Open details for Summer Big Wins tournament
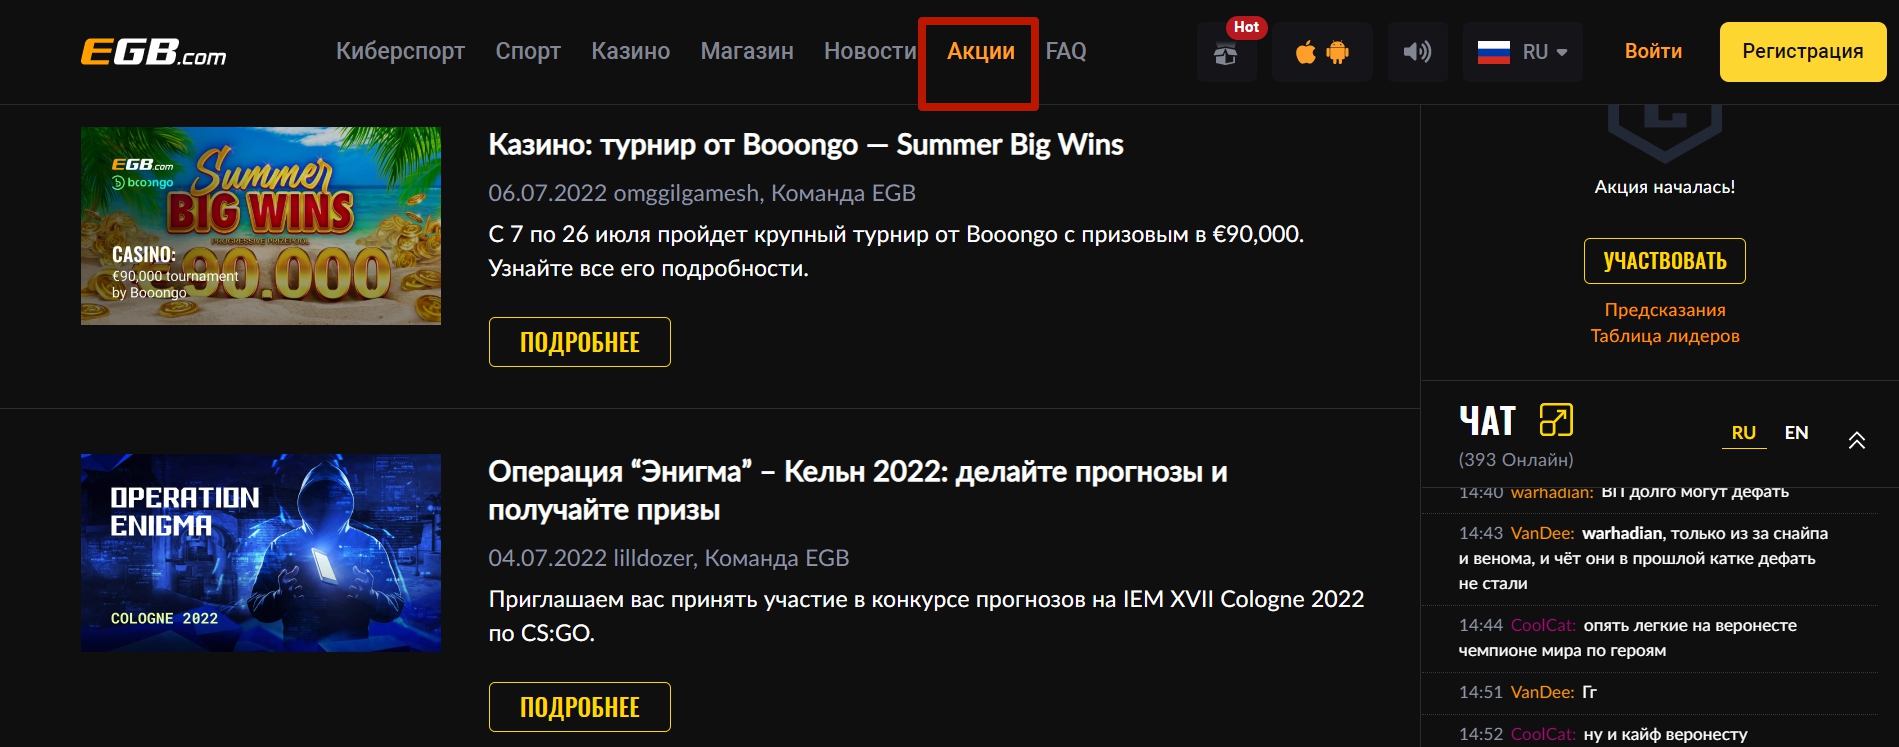Viewport: 1899px width, 747px height. coord(579,341)
